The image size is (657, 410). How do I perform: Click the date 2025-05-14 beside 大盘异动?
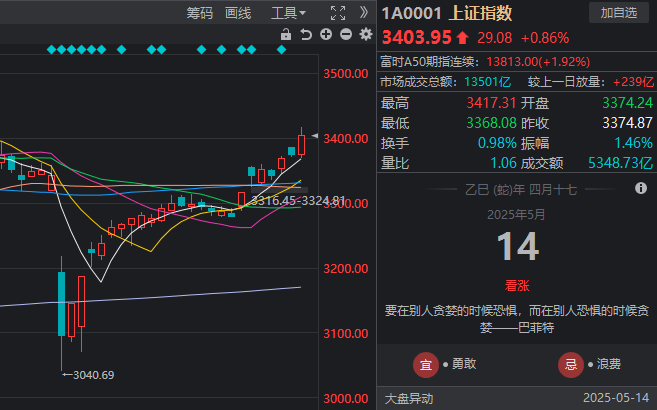coord(616,398)
